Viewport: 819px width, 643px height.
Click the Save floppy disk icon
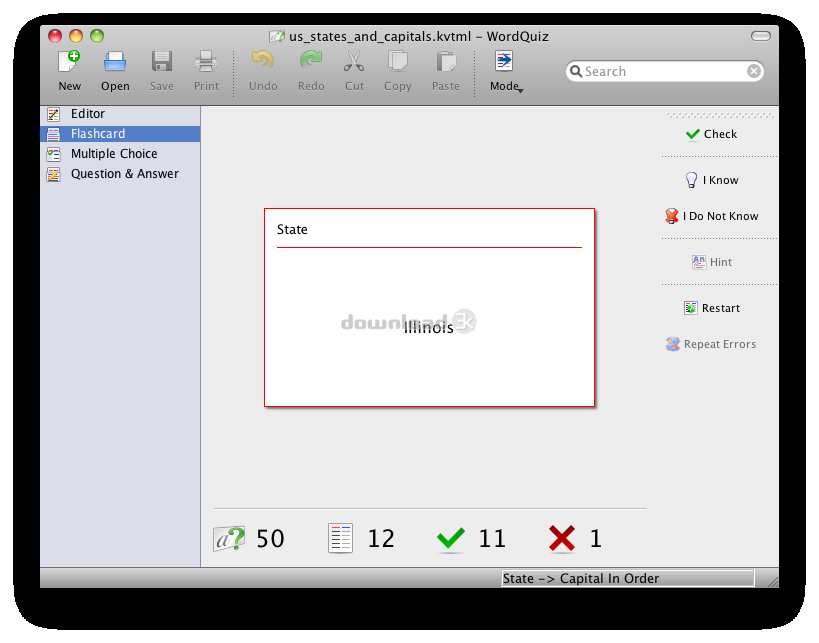click(x=162, y=62)
